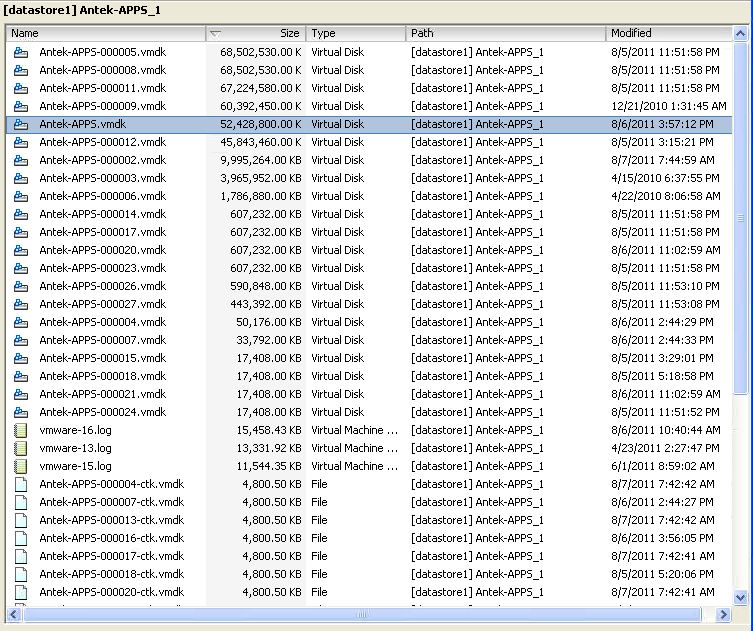This screenshot has height=631, width=753.
Task: Click the disk icon beside Antek-APPS-000008.vmdk
Action: [x=21, y=70]
